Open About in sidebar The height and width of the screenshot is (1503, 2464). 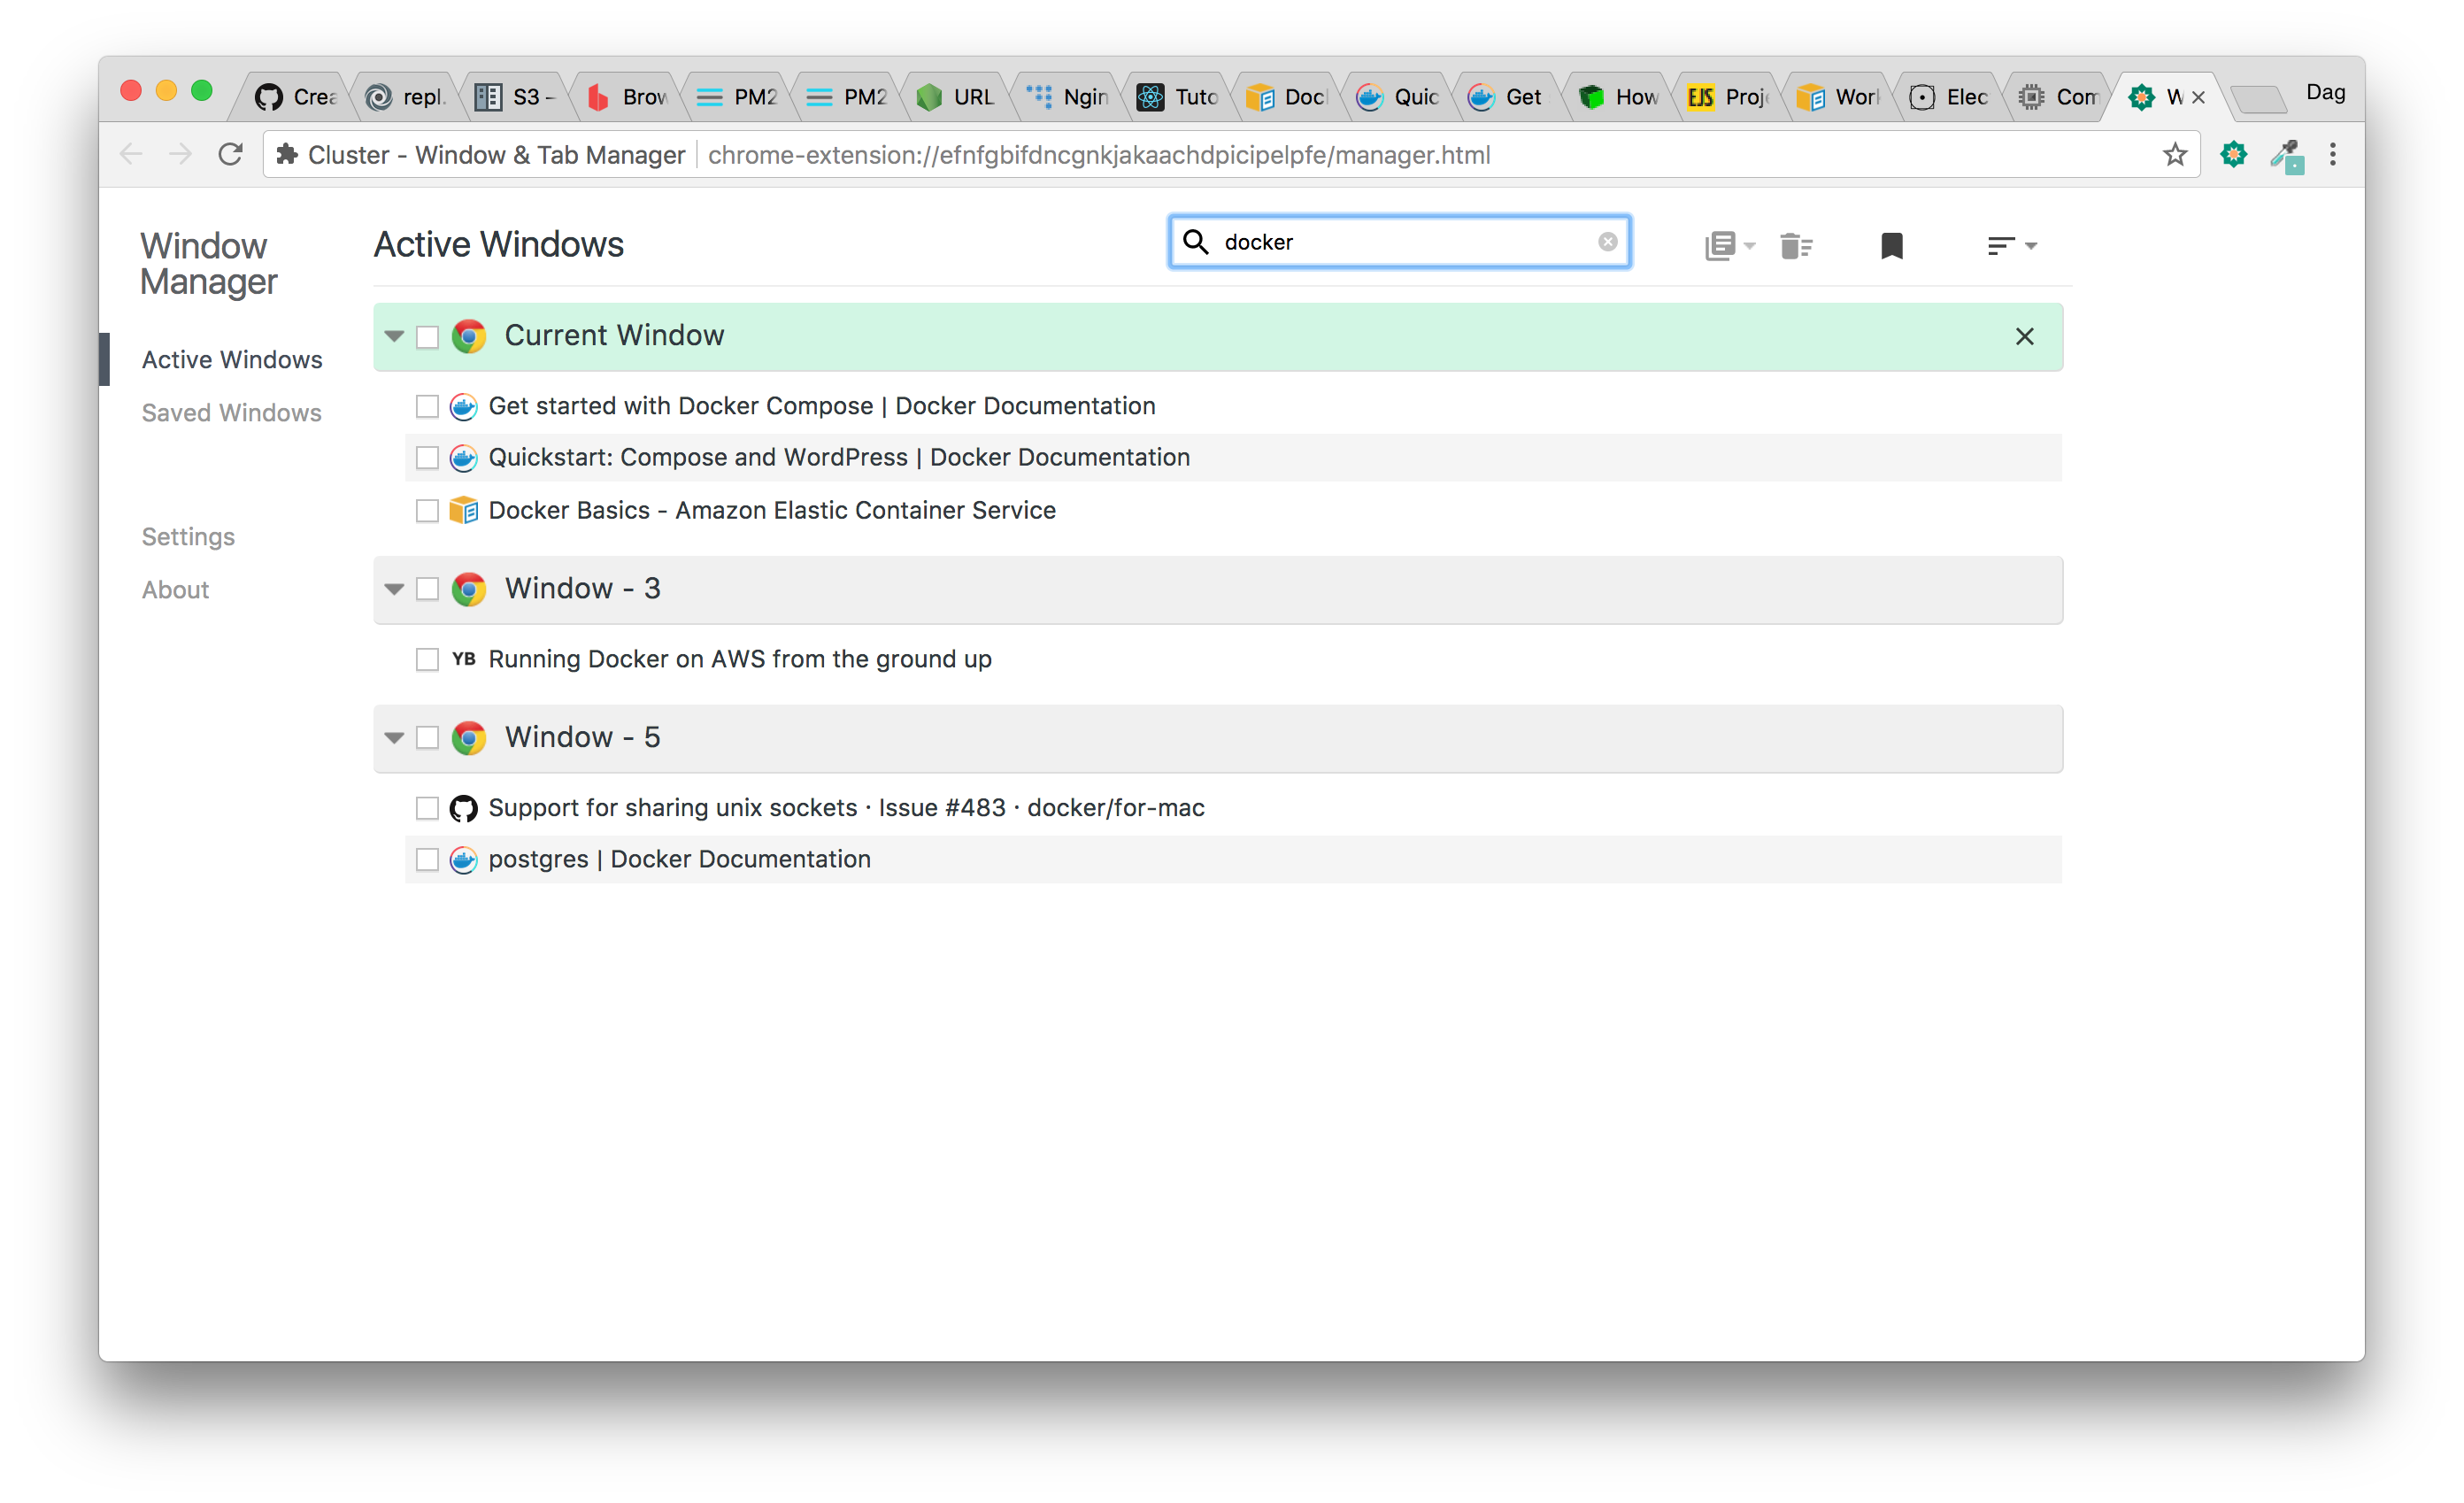click(x=175, y=590)
